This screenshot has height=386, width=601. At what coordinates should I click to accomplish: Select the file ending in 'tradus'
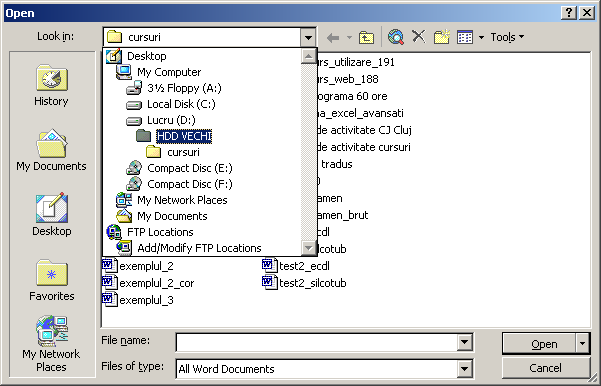coord(336,164)
